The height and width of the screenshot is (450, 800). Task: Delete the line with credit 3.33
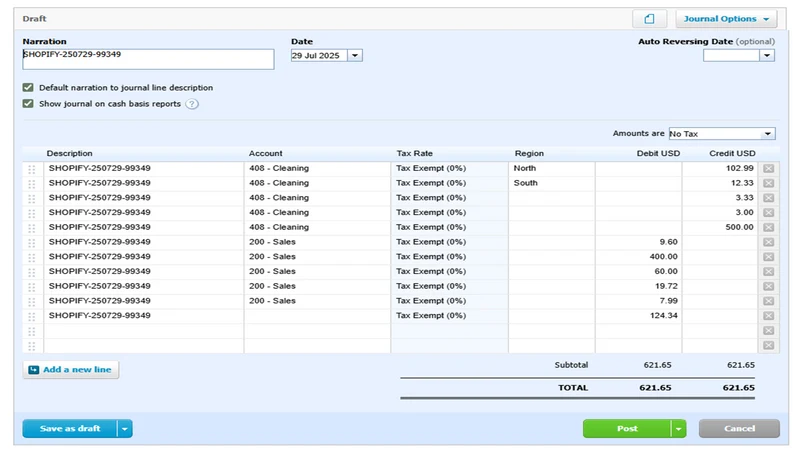coord(768,198)
